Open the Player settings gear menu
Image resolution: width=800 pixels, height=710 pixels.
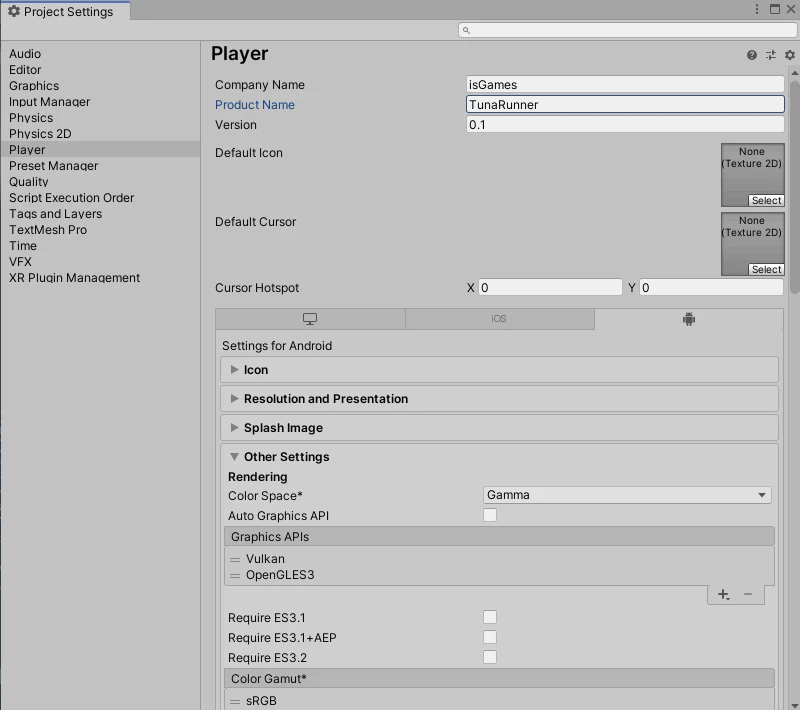[x=789, y=55]
